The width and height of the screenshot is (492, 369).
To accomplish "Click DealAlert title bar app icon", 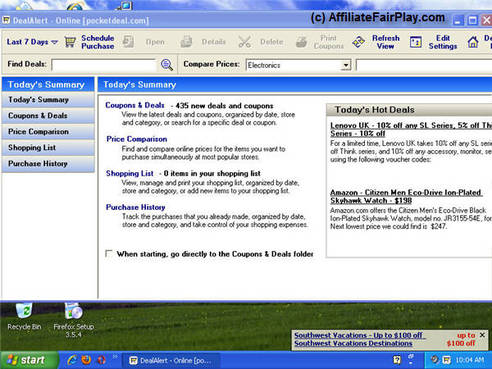I will coord(6,20).
